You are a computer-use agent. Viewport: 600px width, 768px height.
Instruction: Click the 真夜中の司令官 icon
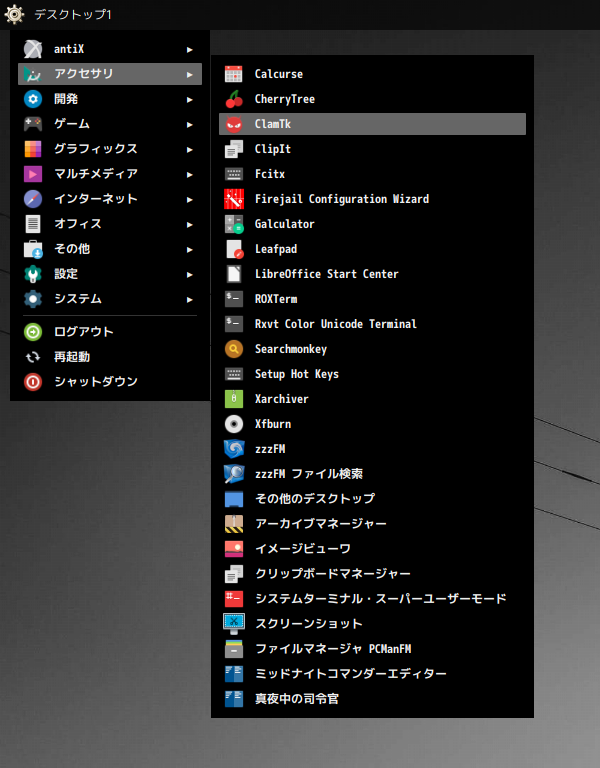(x=234, y=698)
